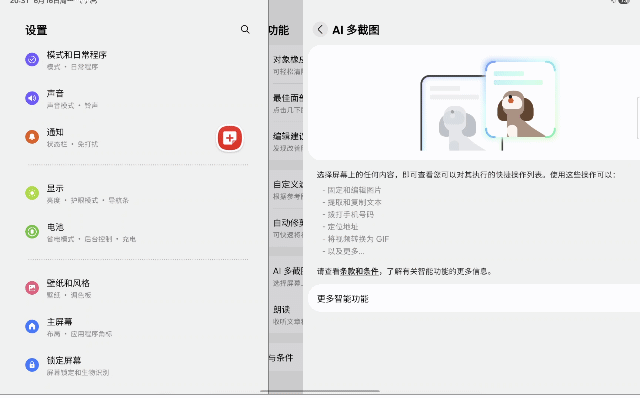Select 锁定屏幕 settings entry
The image size is (640, 398).
click(x=137, y=365)
